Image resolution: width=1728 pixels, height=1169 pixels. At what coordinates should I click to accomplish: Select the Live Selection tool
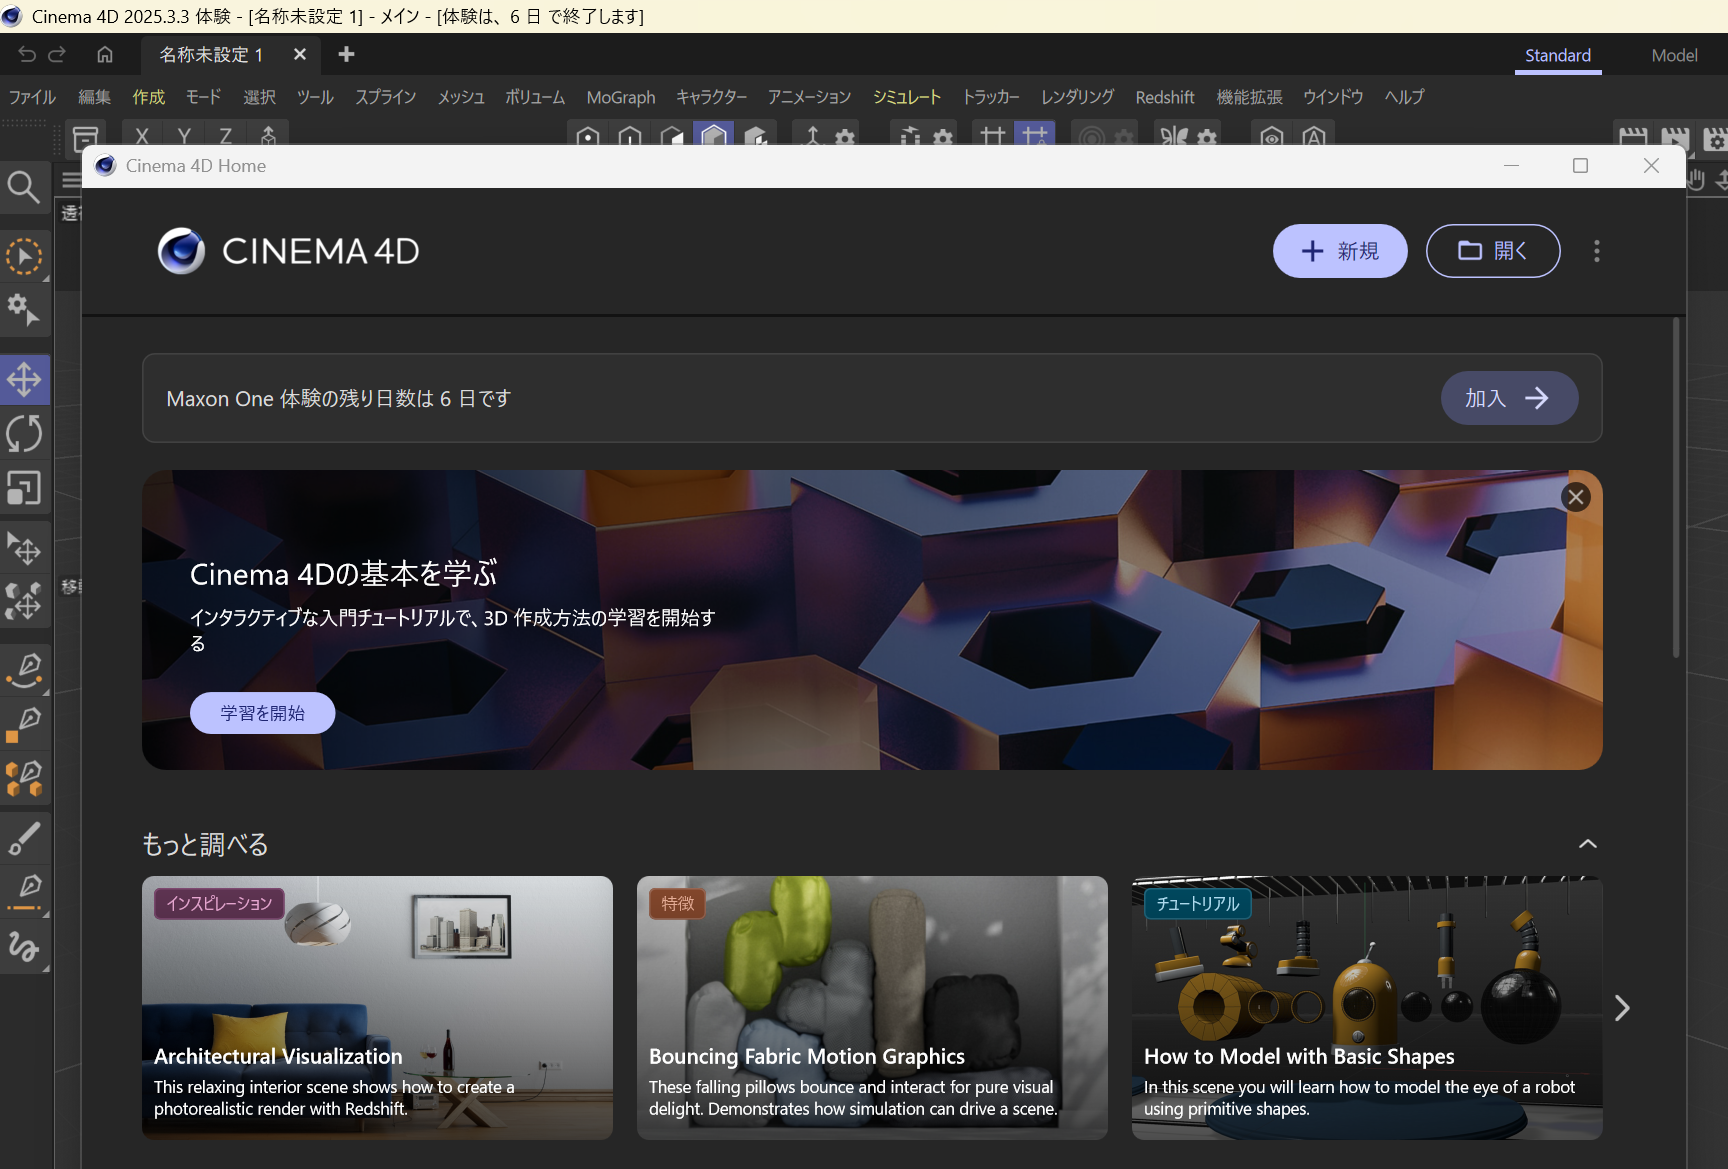coord(24,257)
